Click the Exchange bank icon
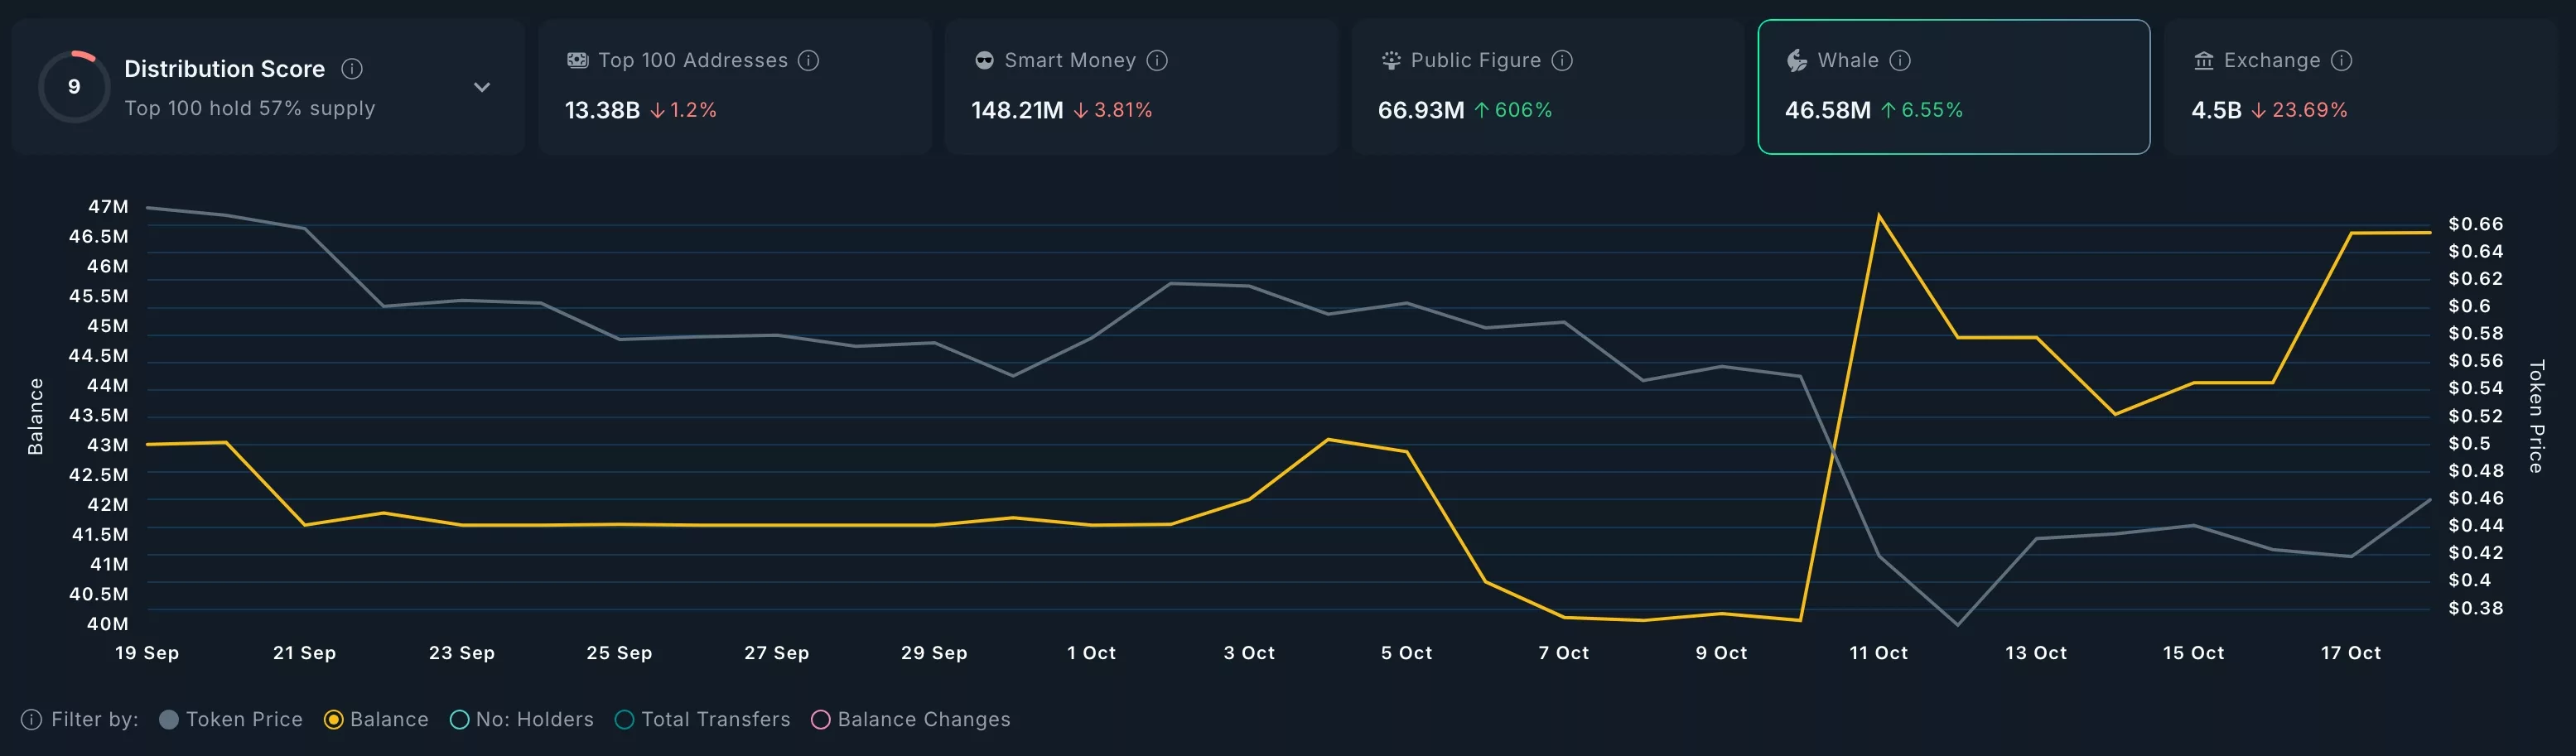The width and height of the screenshot is (2576, 756). click(x=2205, y=60)
